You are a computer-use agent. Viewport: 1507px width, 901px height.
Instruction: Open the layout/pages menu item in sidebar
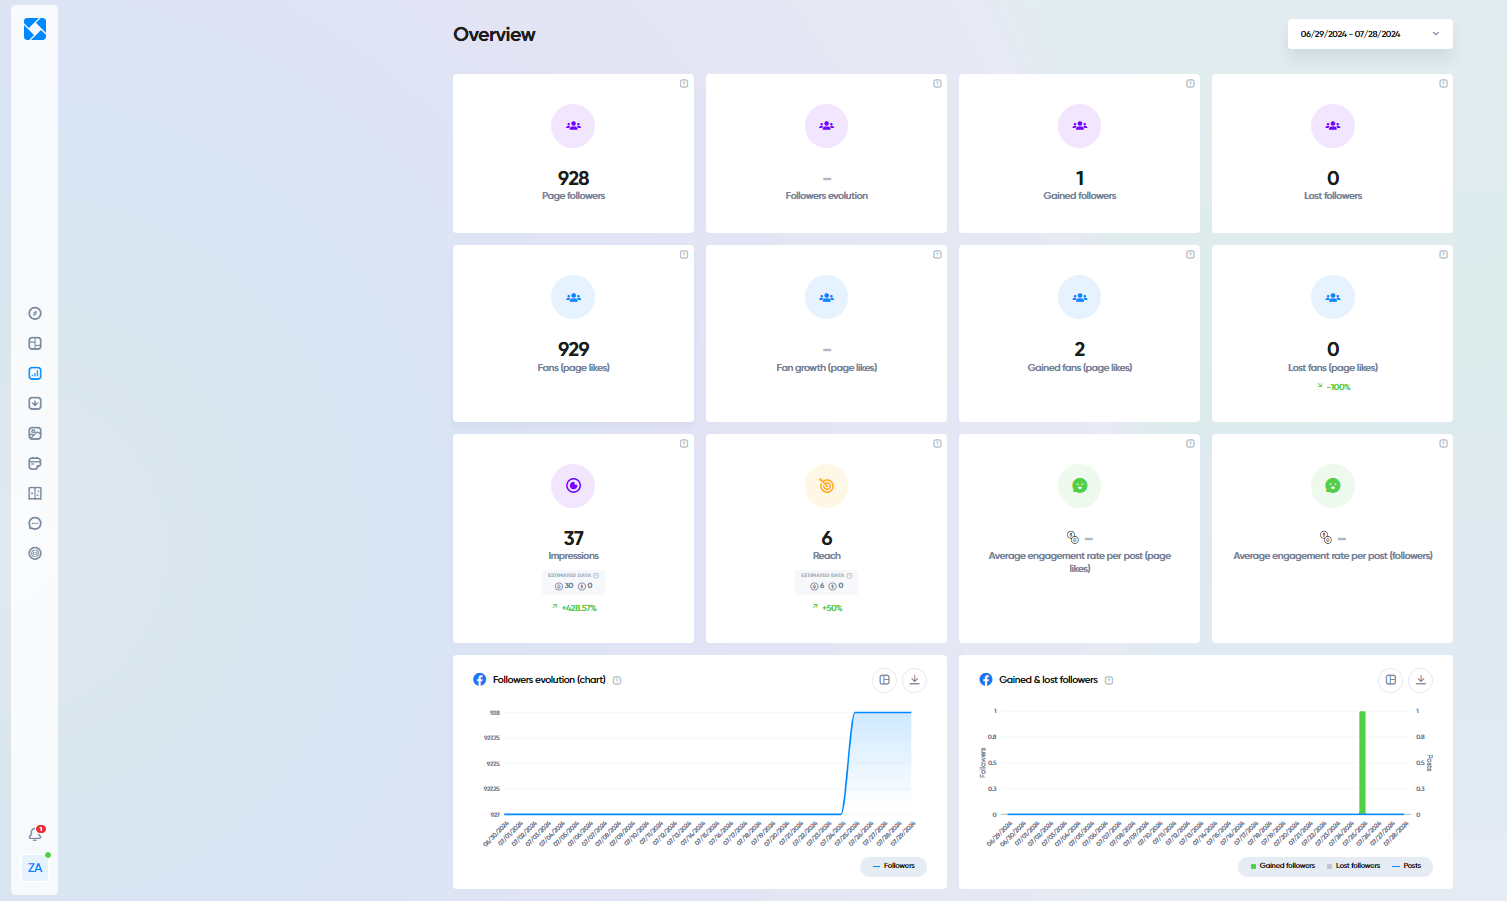coord(34,343)
